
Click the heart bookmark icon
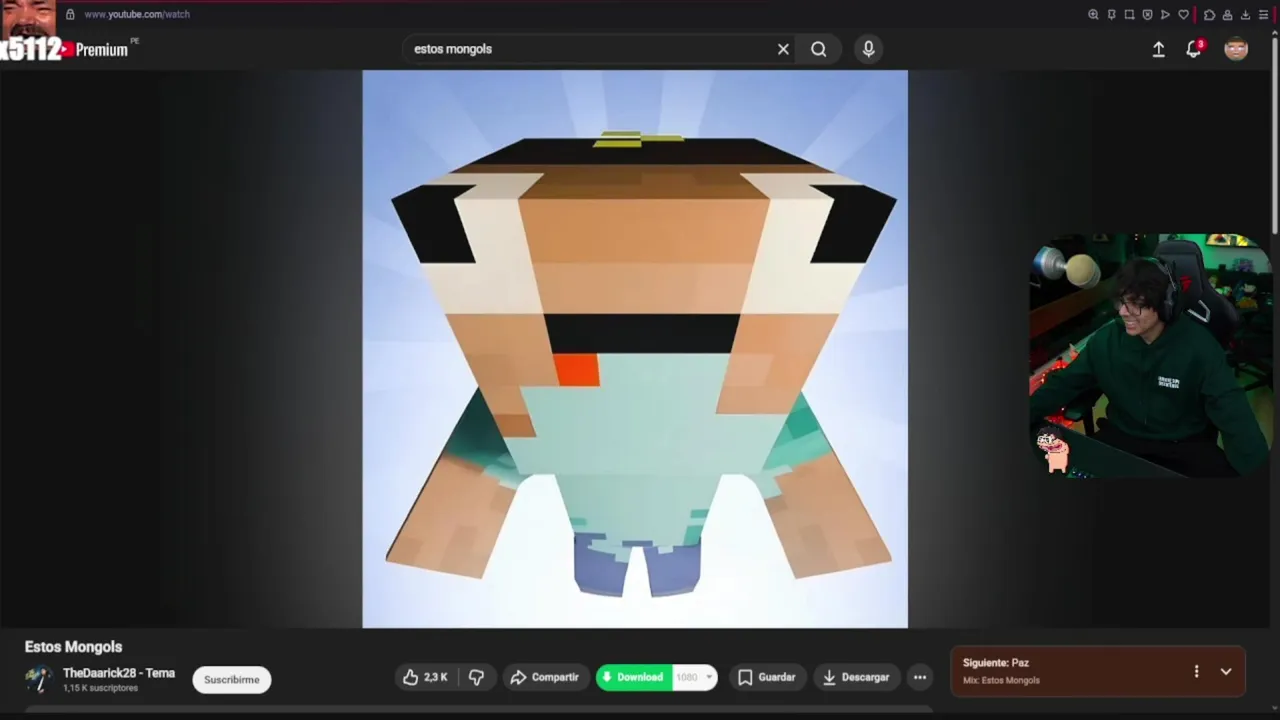pos(1184,15)
